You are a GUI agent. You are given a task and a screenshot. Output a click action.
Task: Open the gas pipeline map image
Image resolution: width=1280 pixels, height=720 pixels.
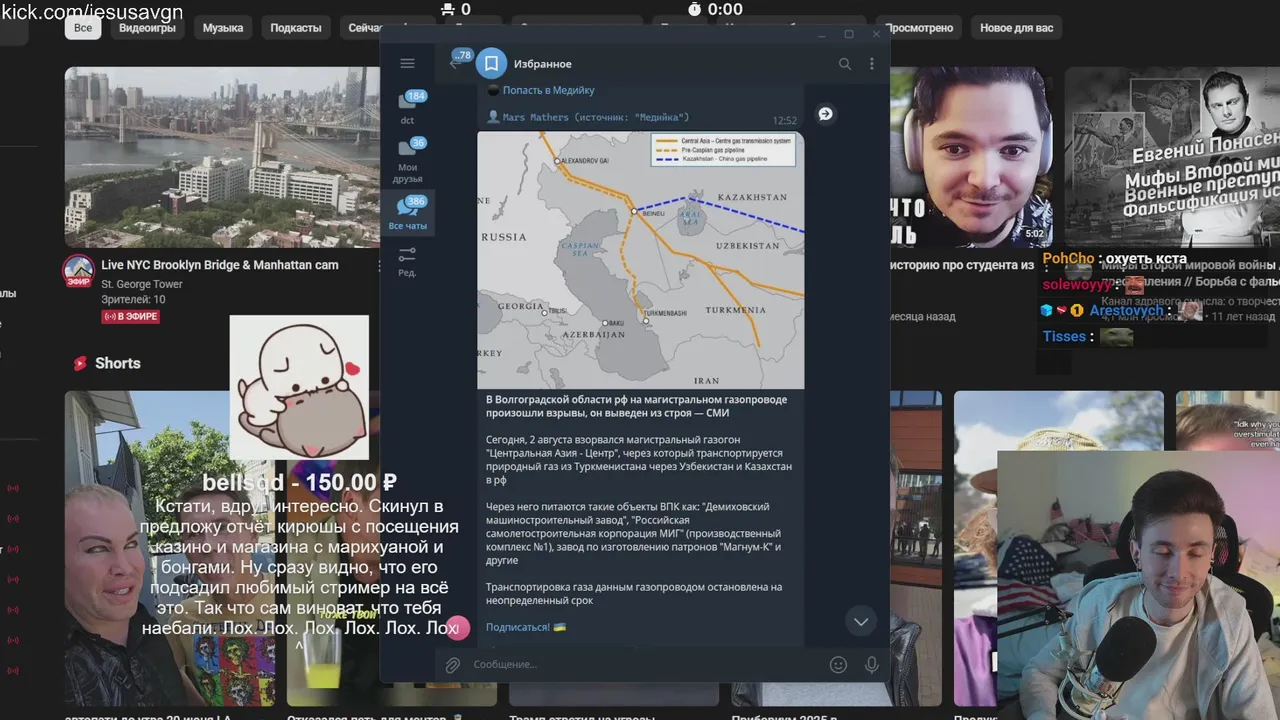(640, 259)
